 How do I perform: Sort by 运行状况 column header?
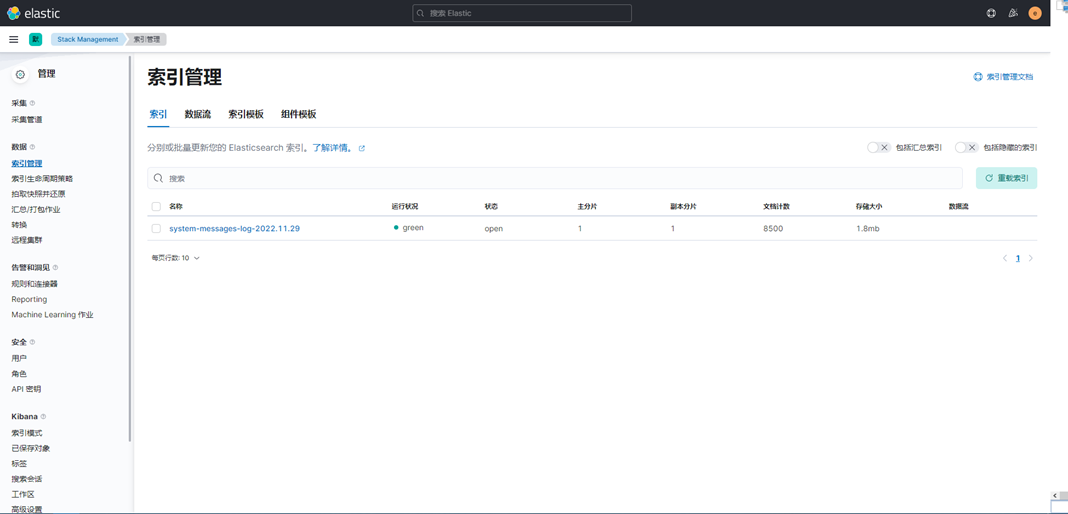pyautogui.click(x=405, y=206)
